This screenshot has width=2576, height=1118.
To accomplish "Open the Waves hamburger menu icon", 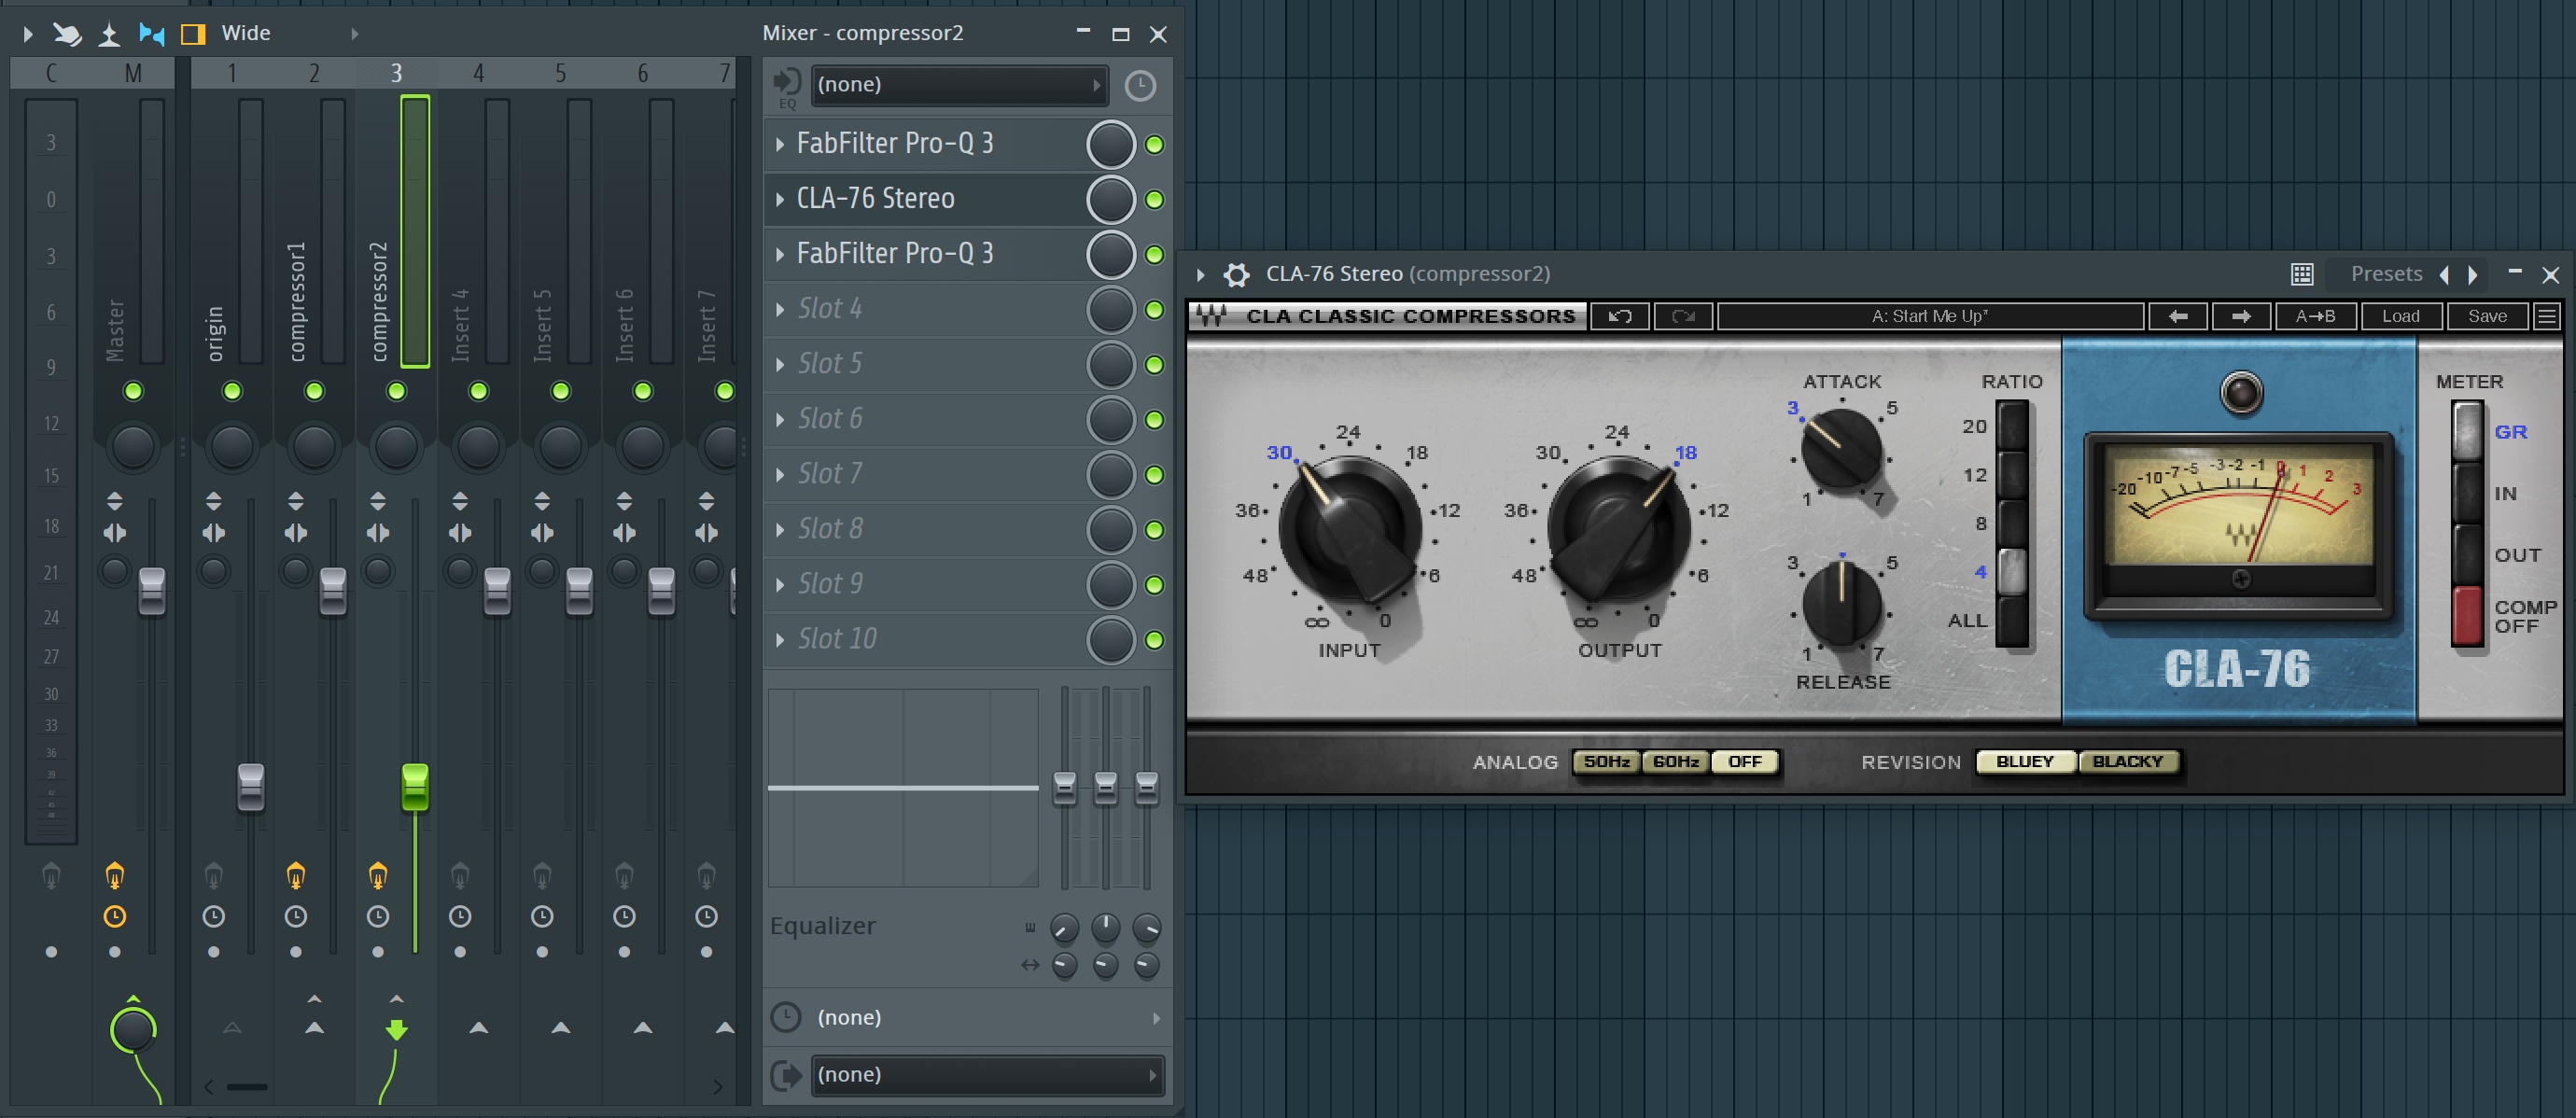I will (2547, 317).
